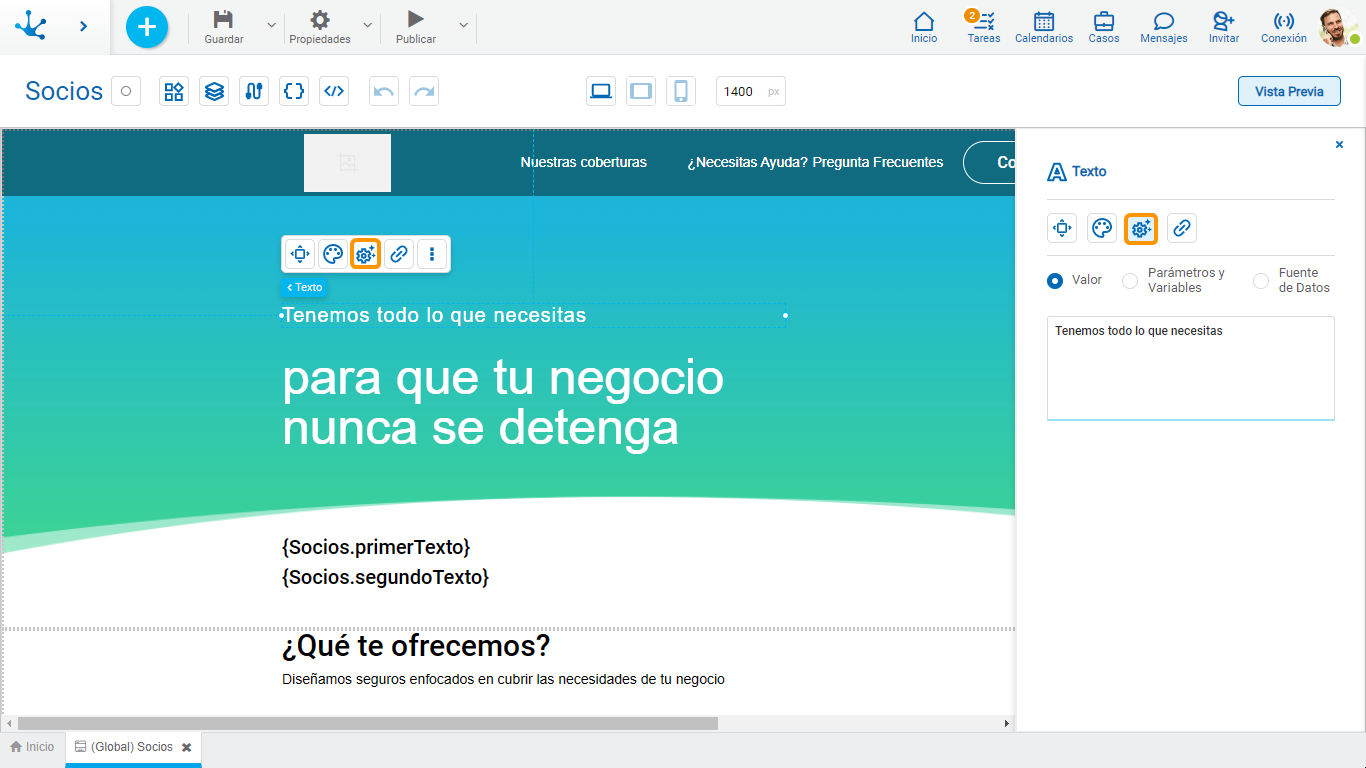Expand the left menu chevron

pyautogui.click(x=83, y=26)
